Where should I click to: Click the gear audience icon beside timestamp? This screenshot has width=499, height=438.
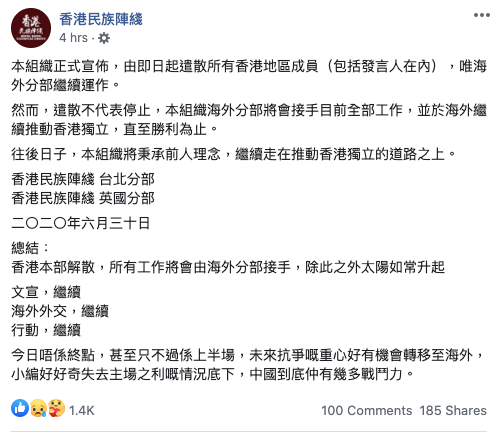(104, 38)
